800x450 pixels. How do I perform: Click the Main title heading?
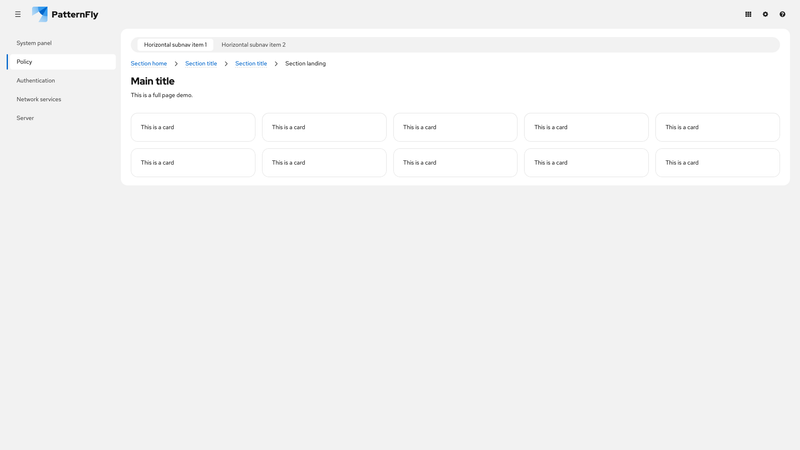point(153,81)
